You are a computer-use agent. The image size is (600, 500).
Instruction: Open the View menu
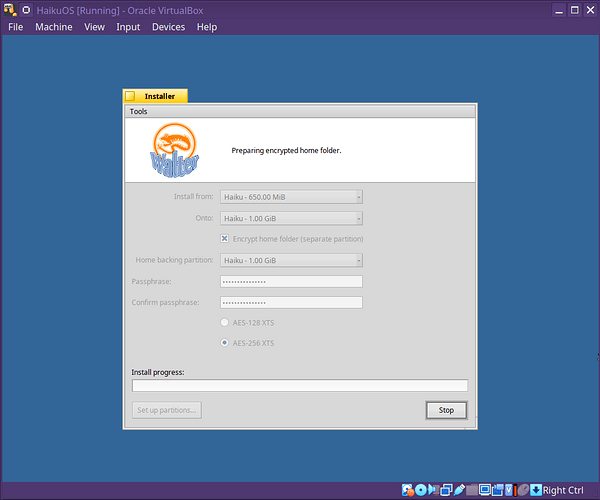[x=94, y=27]
